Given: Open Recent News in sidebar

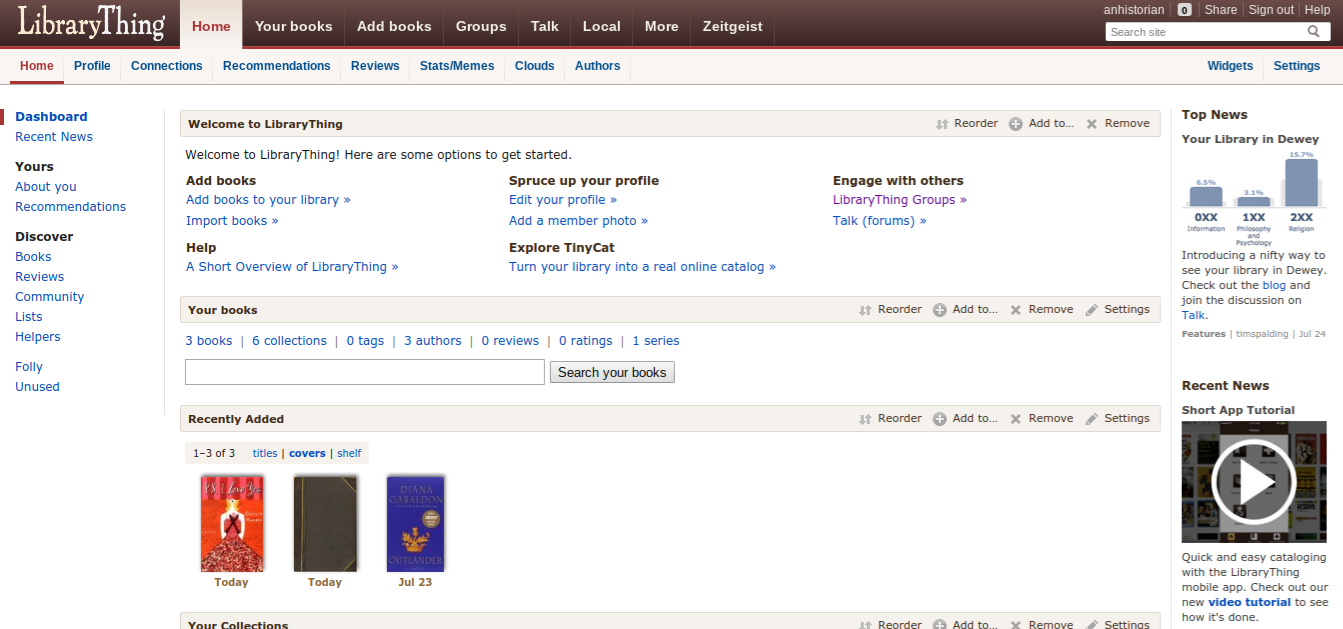Looking at the screenshot, I should pos(54,137).
